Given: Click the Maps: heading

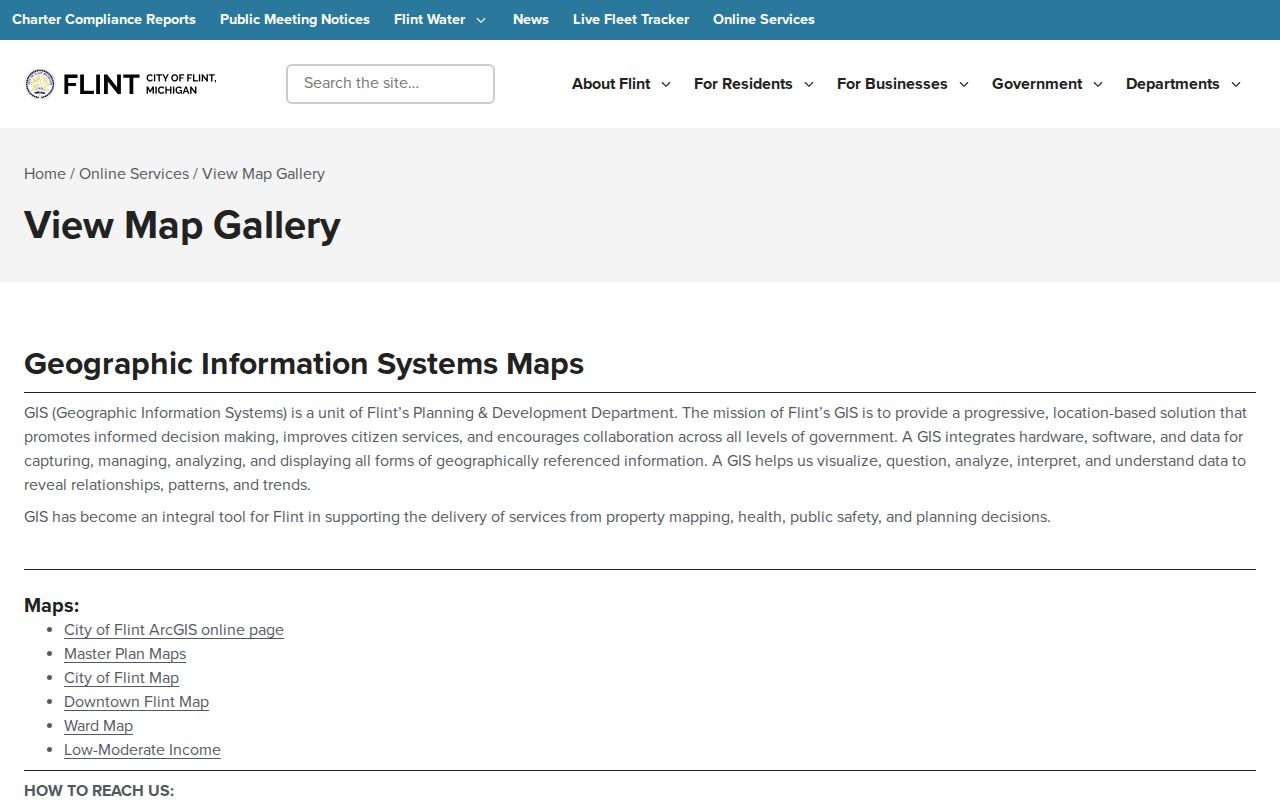Looking at the screenshot, I should [51, 605].
